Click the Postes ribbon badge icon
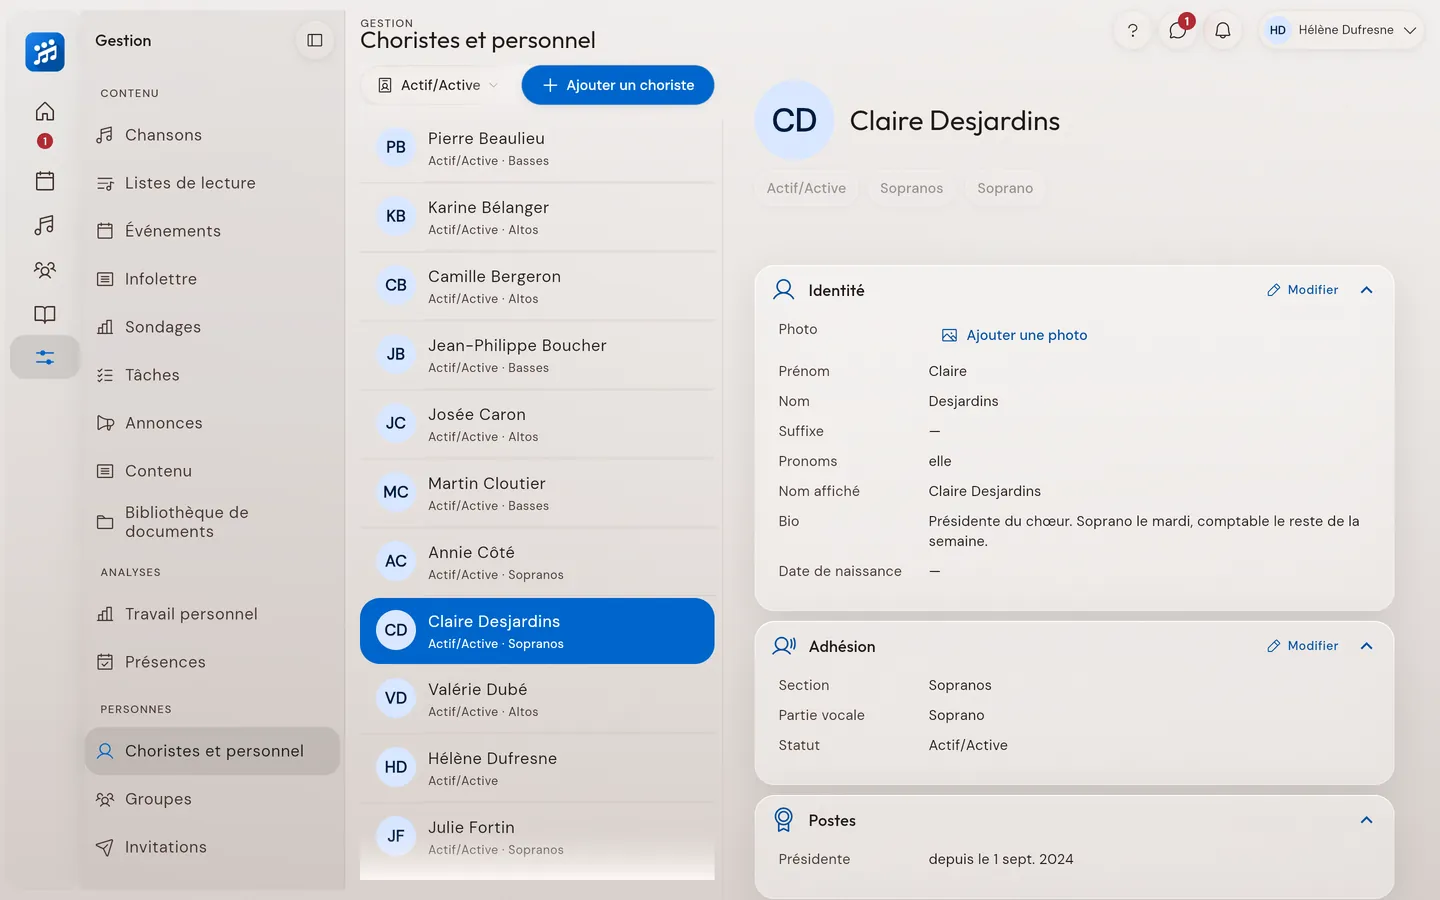Image resolution: width=1440 pixels, height=900 pixels. tap(784, 820)
